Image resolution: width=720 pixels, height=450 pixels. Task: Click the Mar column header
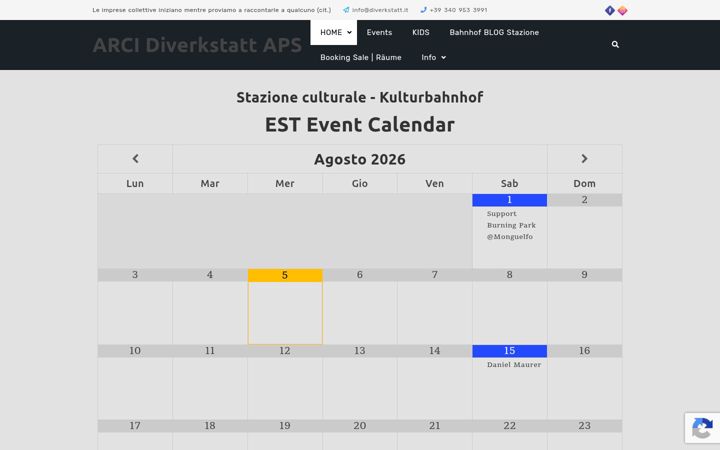click(210, 184)
